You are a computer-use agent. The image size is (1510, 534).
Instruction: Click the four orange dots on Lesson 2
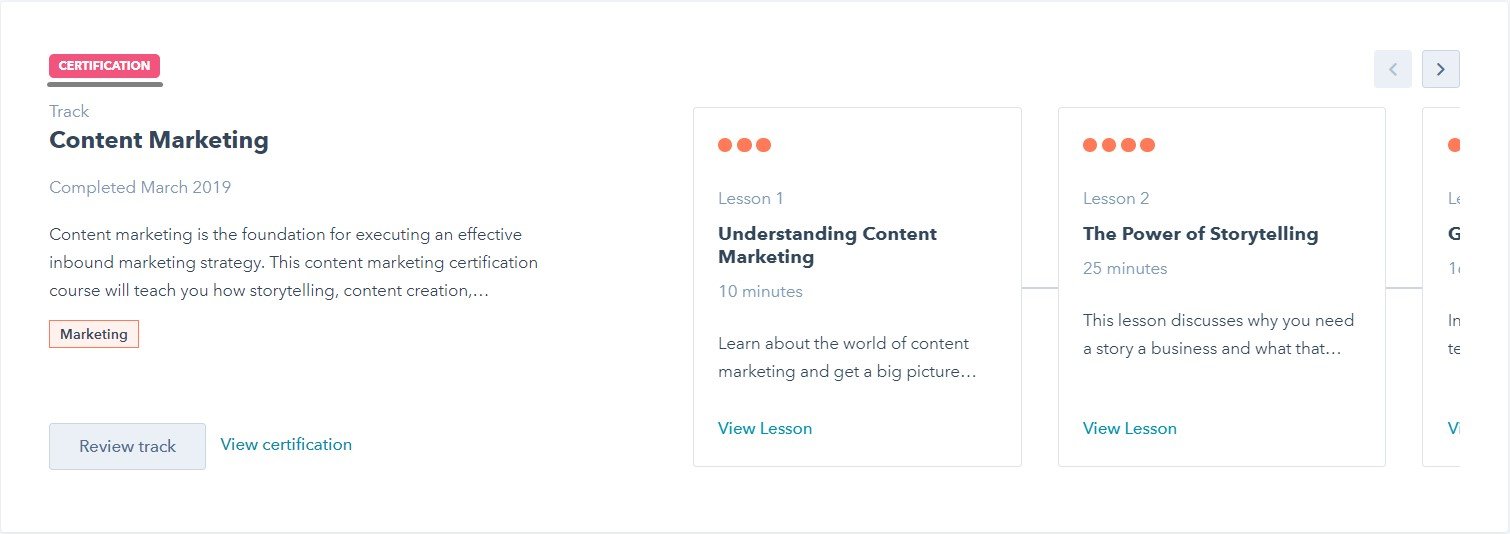point(1119,145)
